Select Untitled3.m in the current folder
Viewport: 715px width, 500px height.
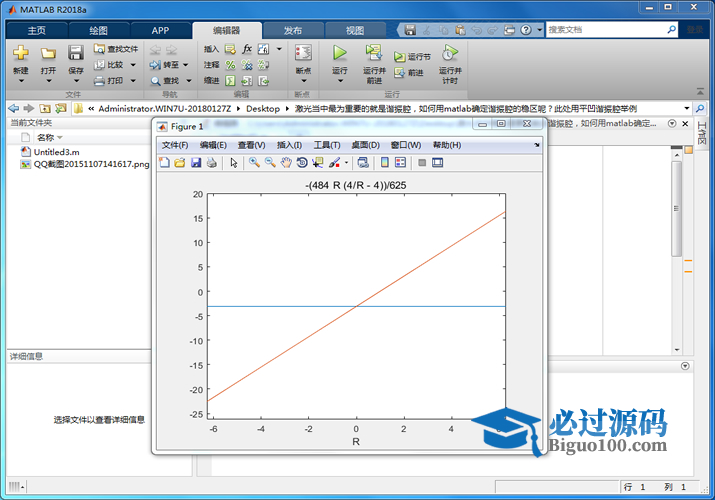(56, 152)
